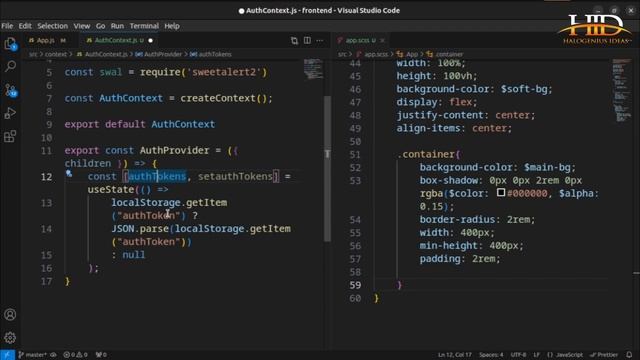Click the open changes icon in editor toolbar

click(294, 40)
